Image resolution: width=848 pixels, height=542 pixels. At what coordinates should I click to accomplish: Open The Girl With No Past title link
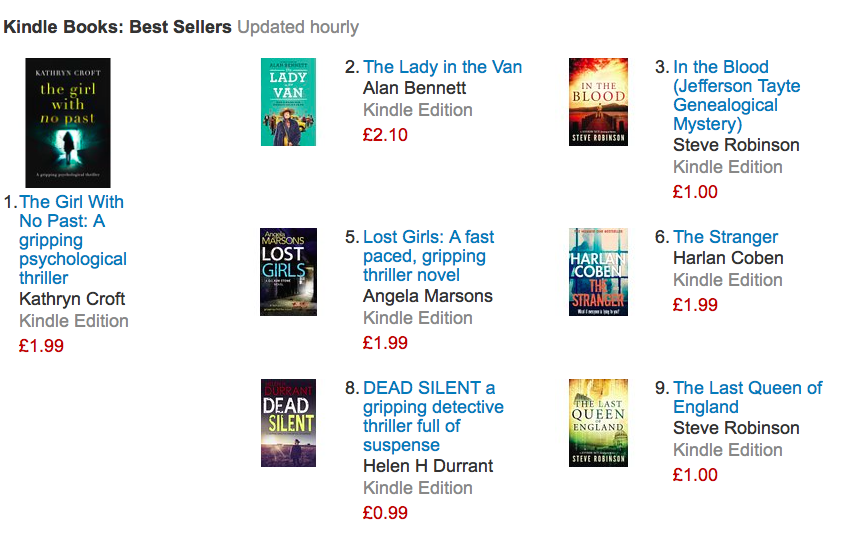click(72, 240)
